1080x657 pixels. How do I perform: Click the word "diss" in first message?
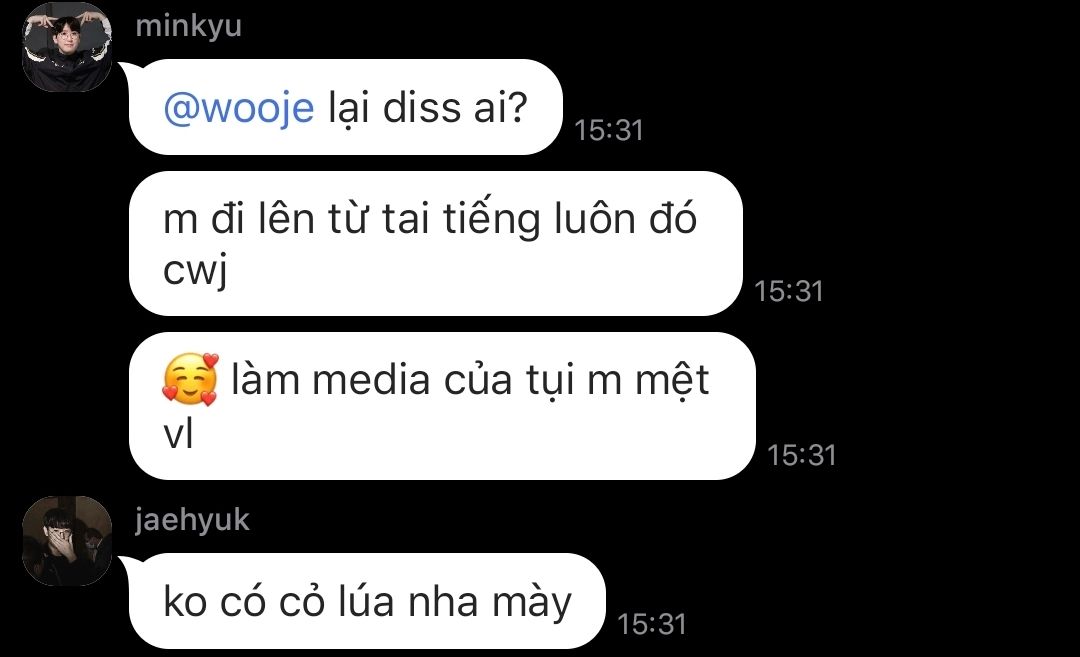click(422, 108)
